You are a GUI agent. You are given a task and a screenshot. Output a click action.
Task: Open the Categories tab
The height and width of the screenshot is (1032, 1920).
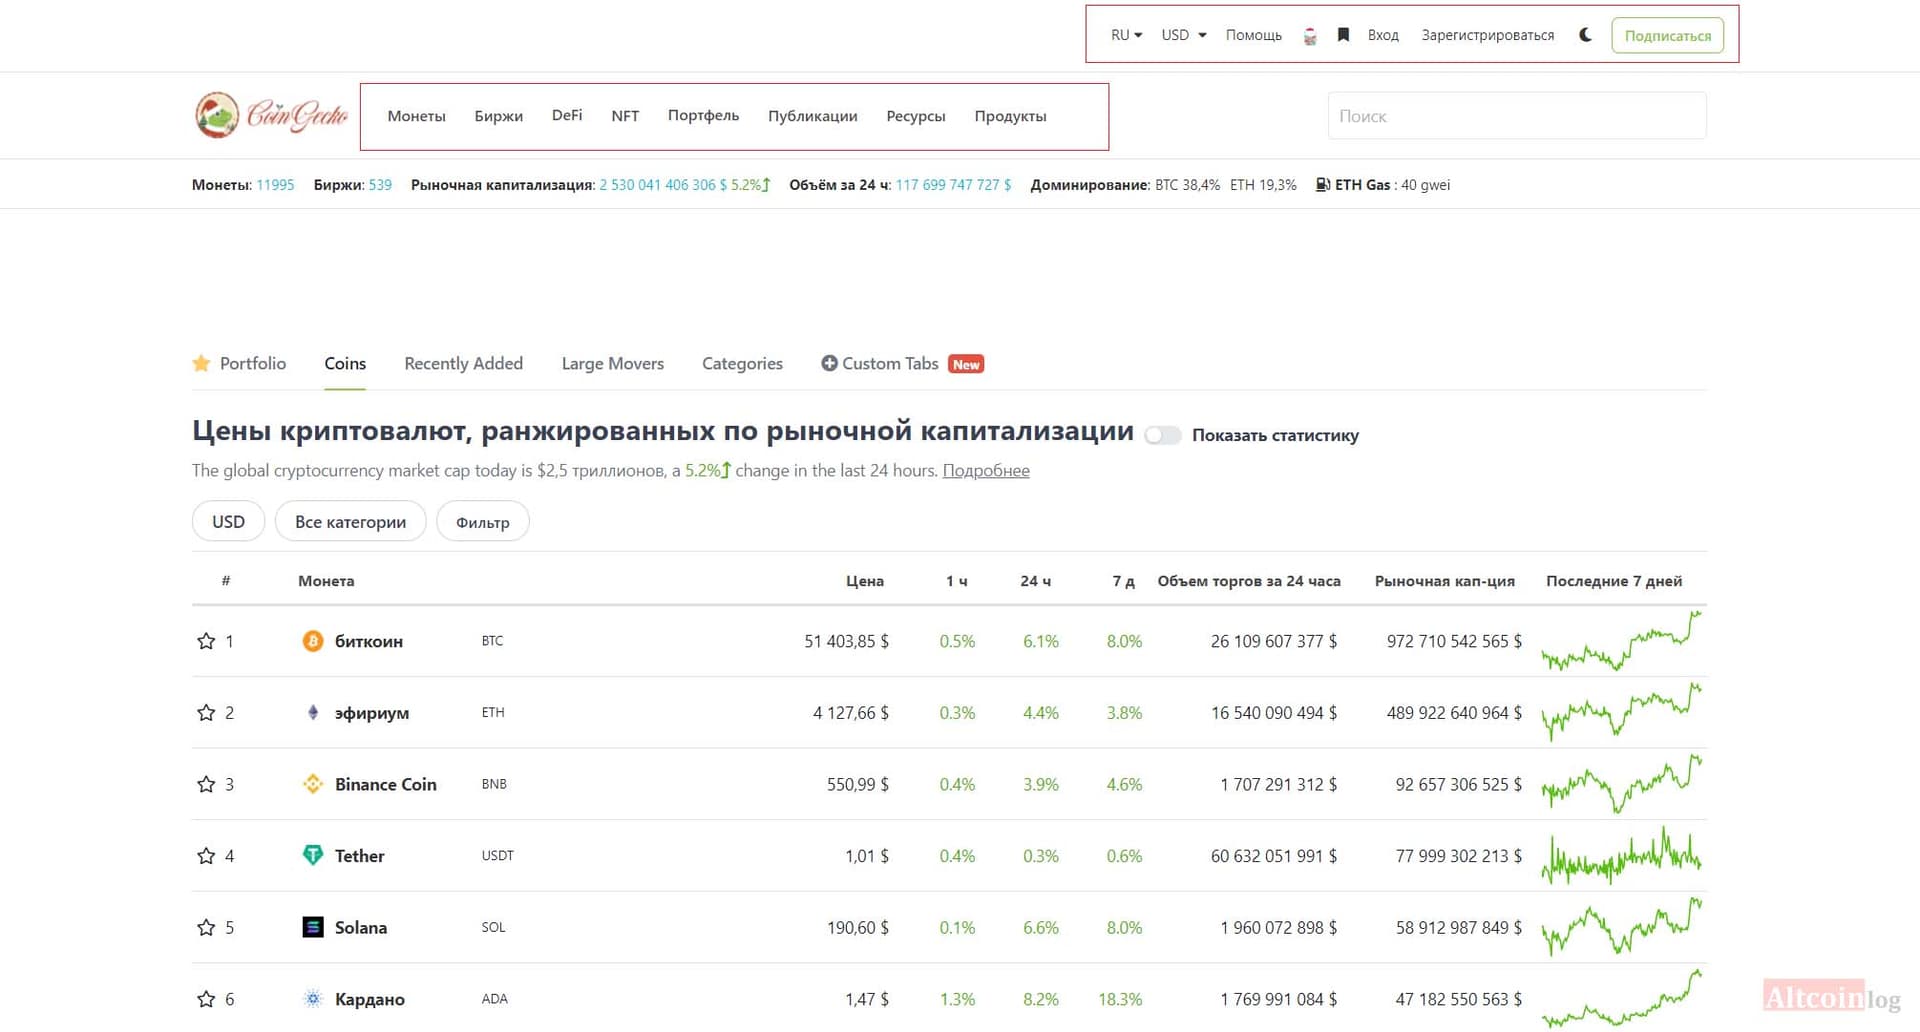coord(742,364)
